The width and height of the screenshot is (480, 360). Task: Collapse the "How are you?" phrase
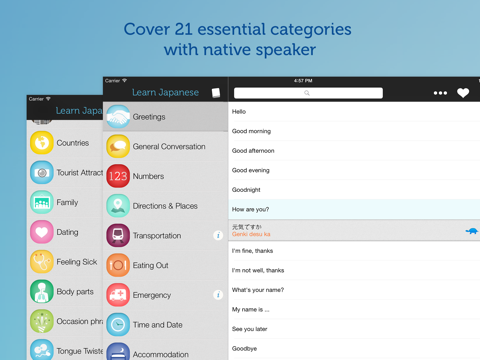(354, 209)
